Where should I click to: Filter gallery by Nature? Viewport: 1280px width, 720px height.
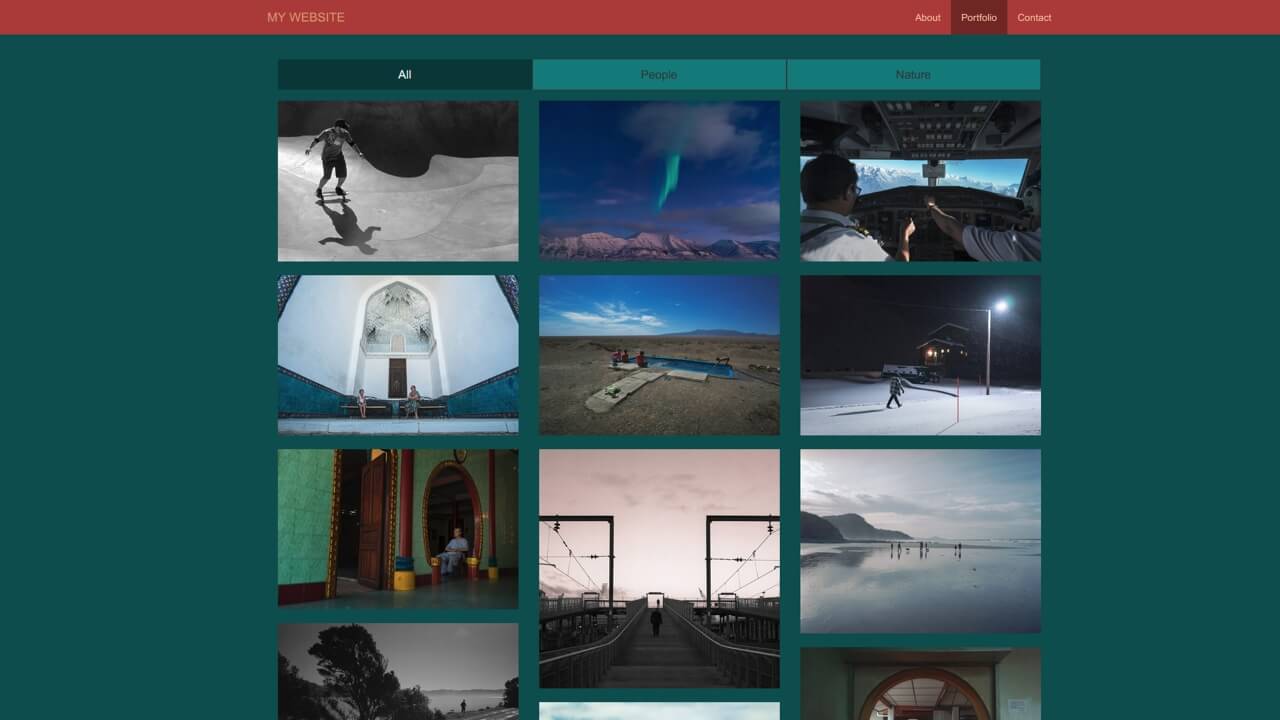tap(913, 74)
